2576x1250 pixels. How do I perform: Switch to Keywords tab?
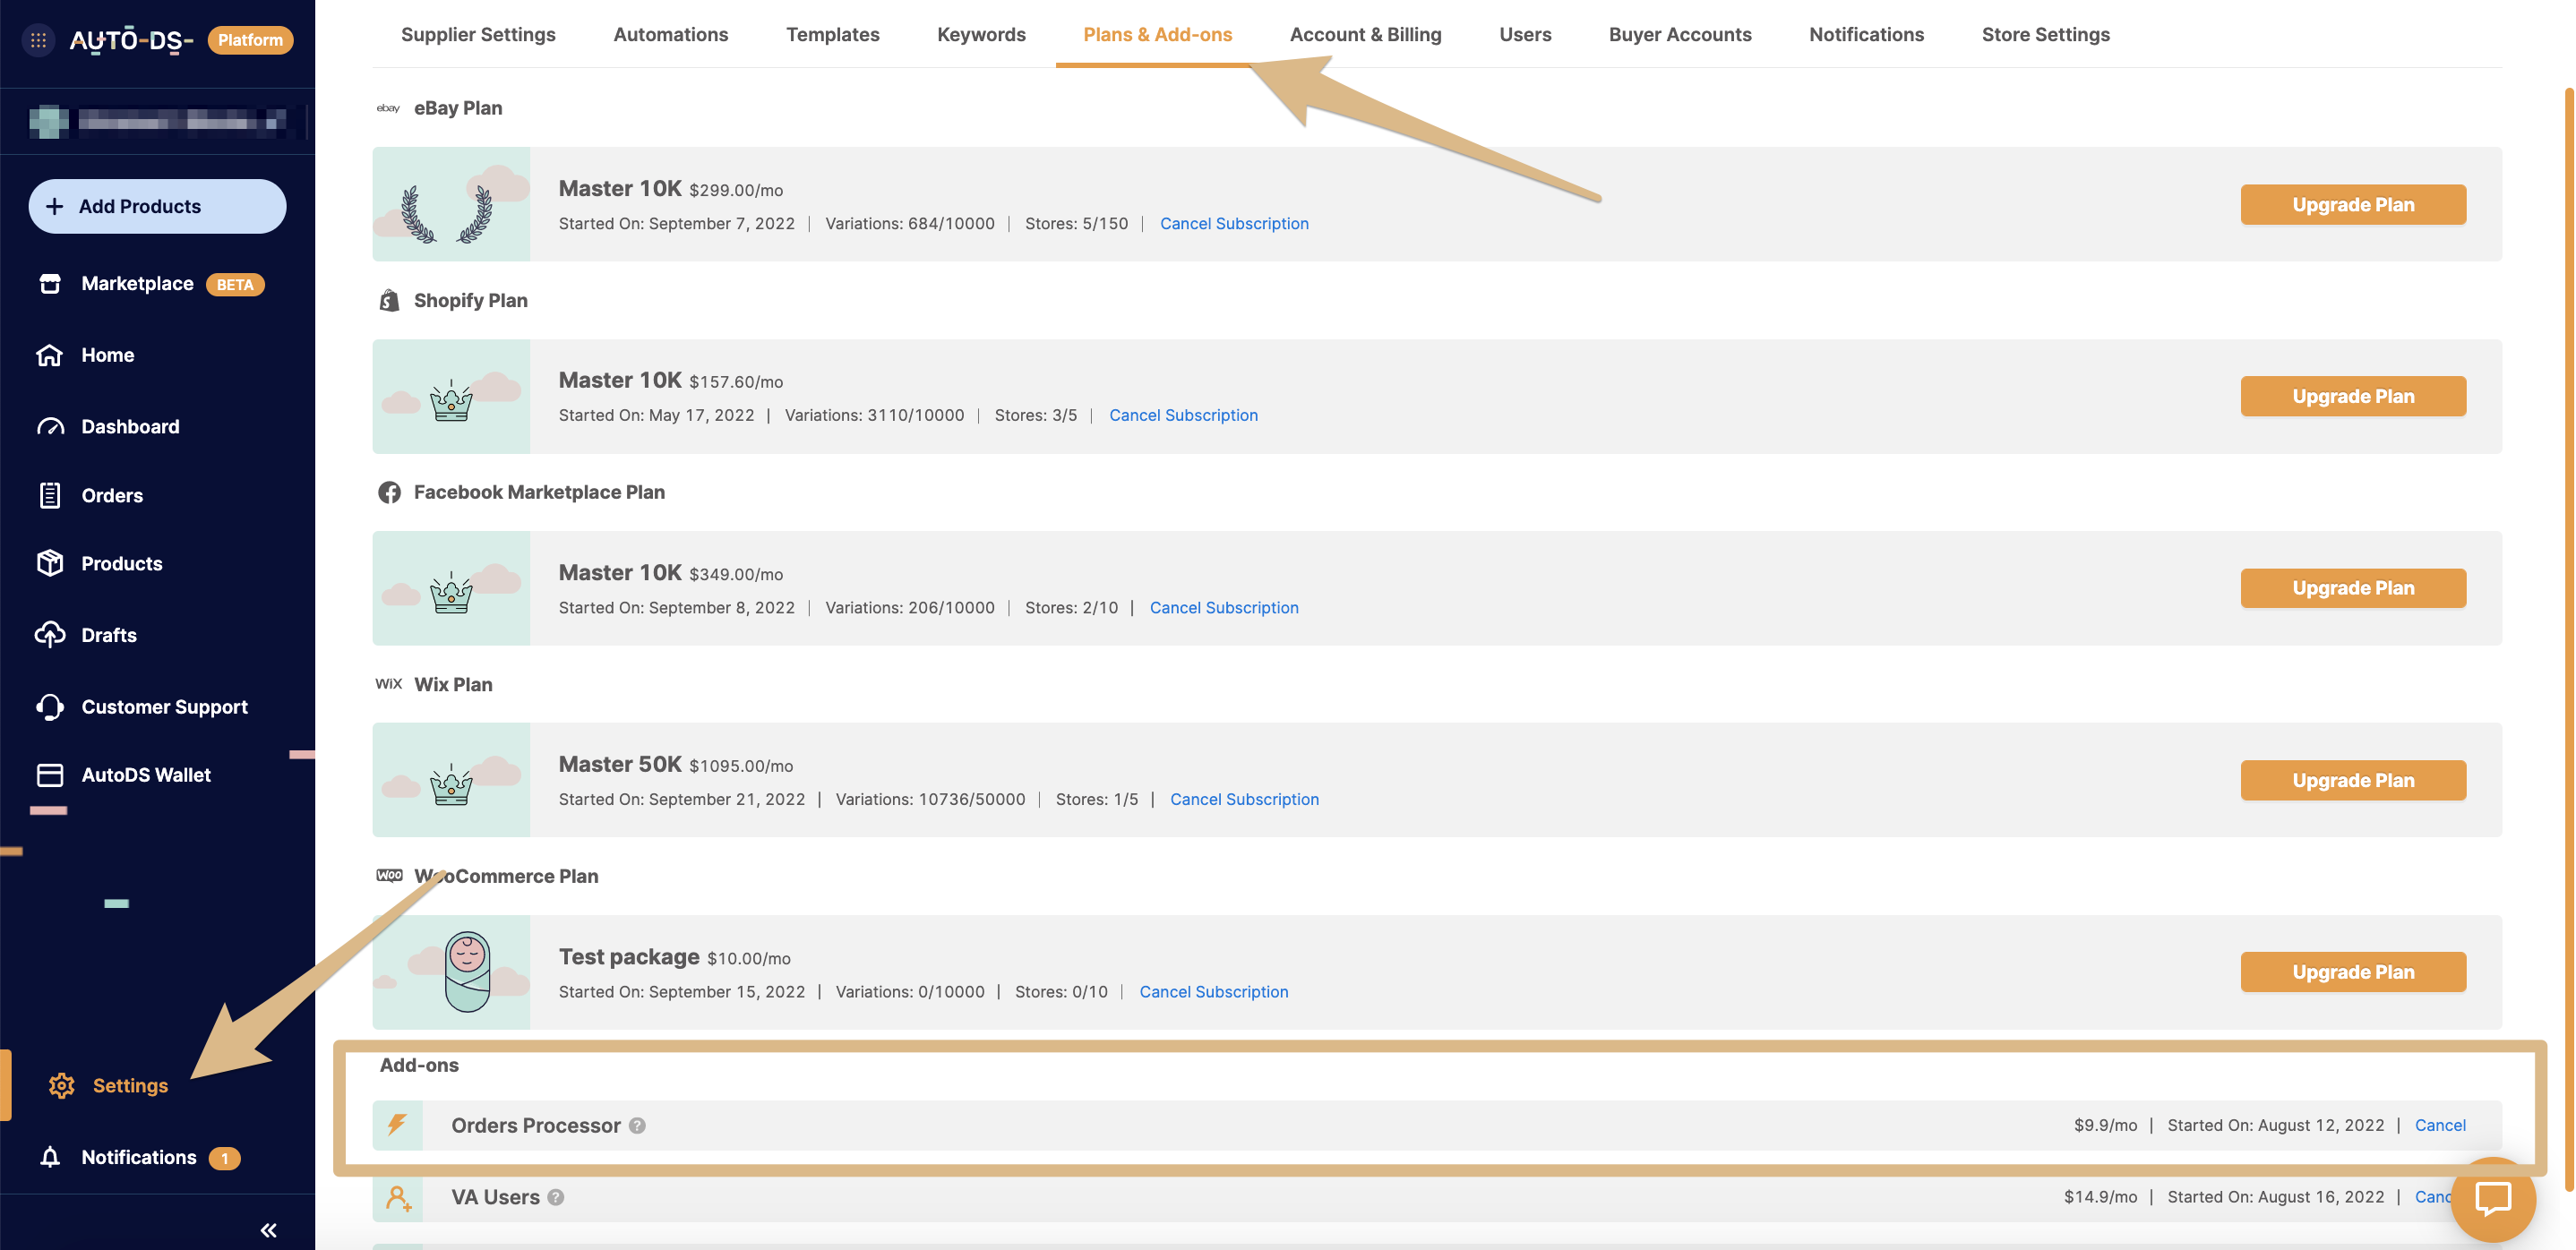[x=981, y=34]
